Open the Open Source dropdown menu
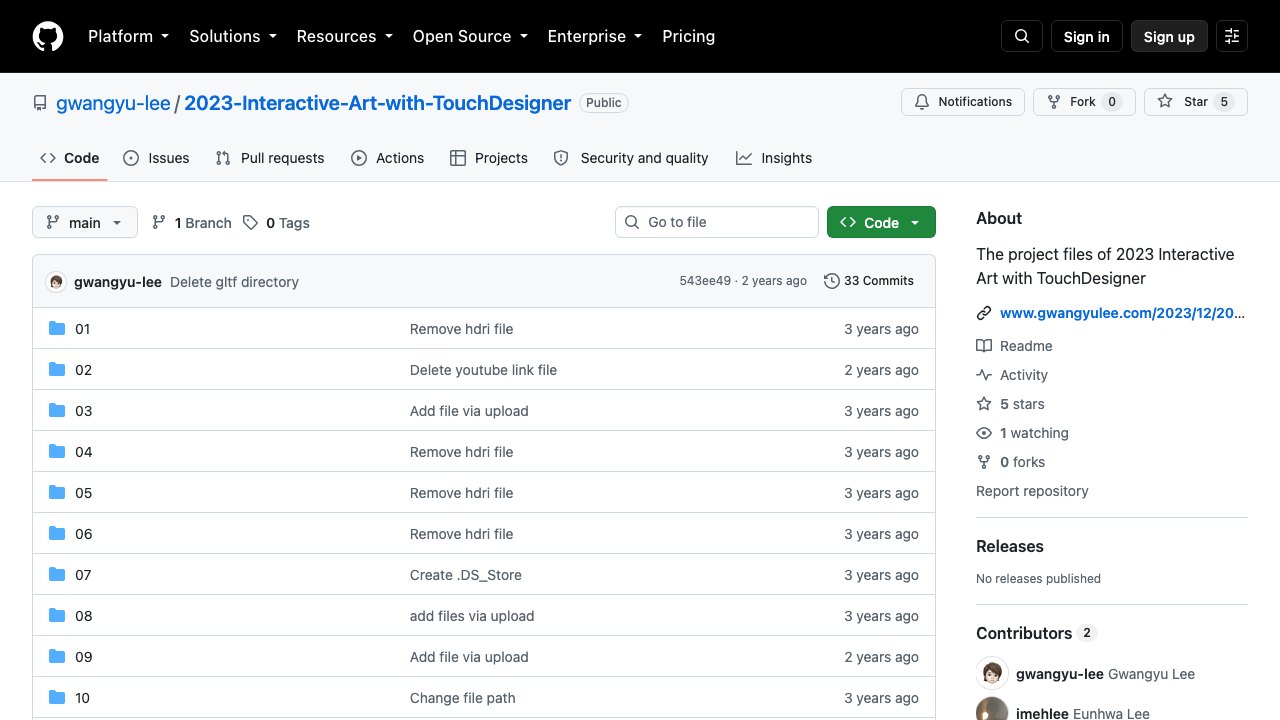The image size is (1280, 720). 469,37
